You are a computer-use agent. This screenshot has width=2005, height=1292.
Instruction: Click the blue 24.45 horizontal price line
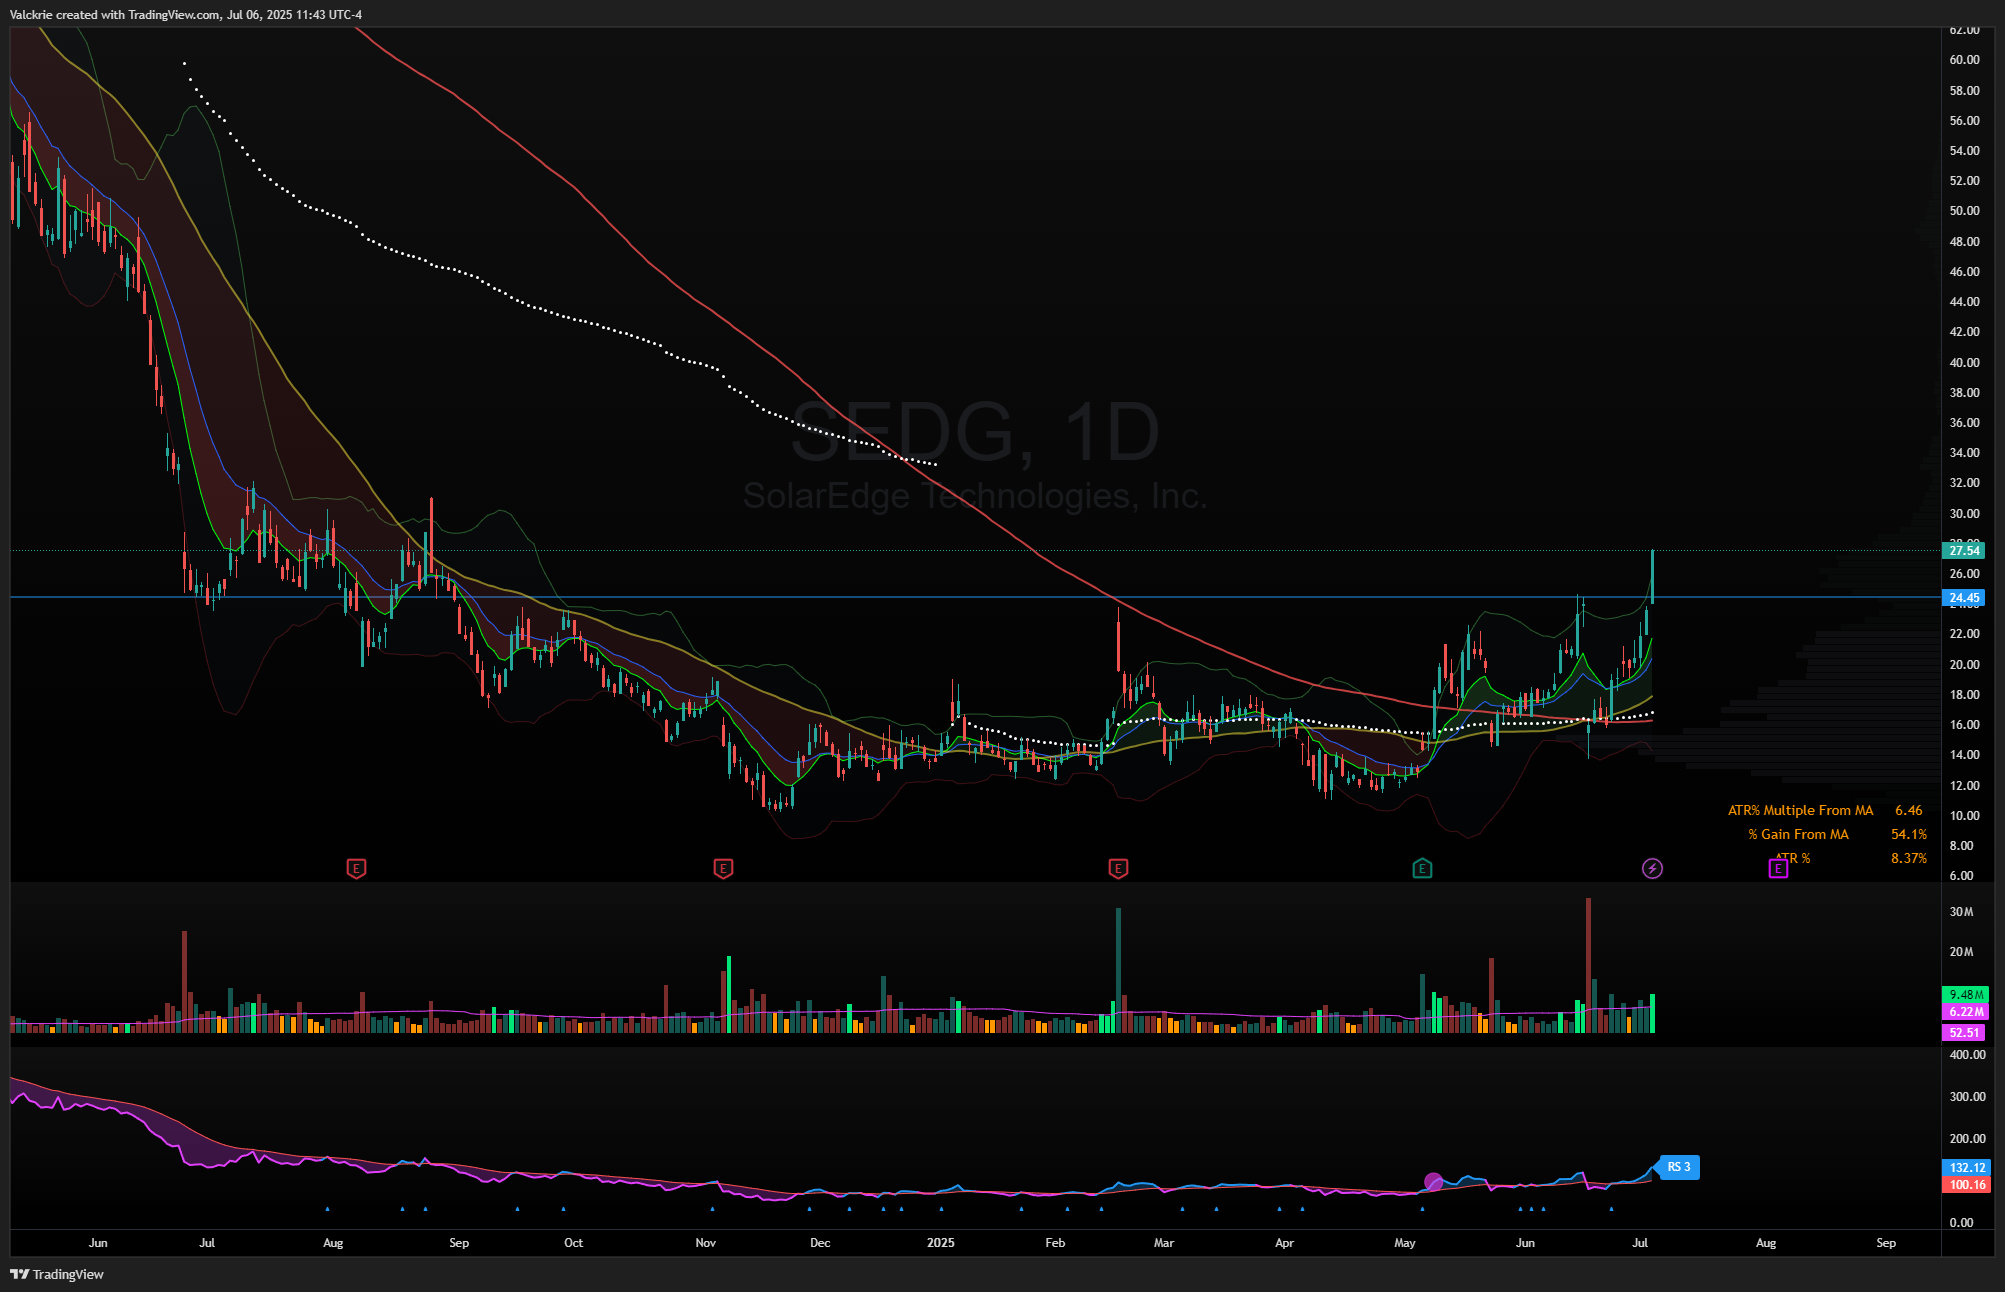975,597
